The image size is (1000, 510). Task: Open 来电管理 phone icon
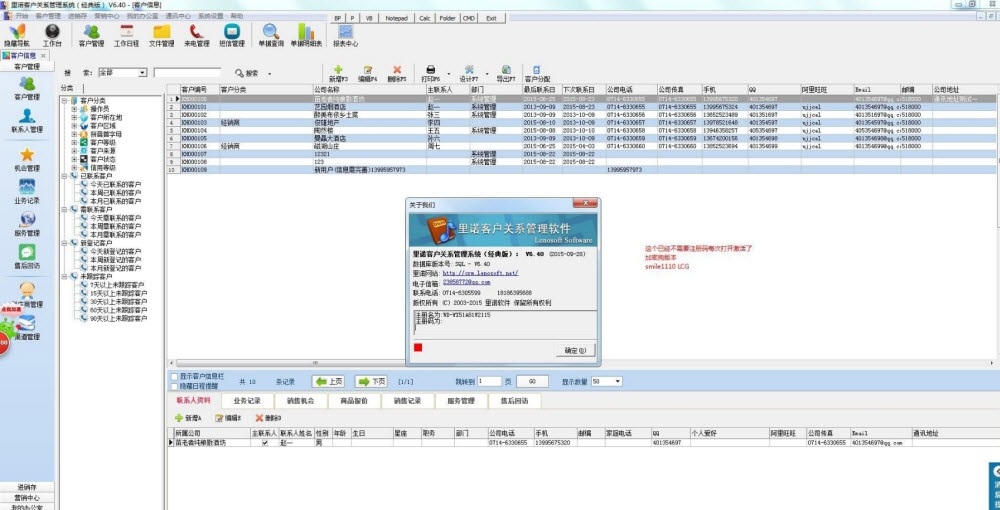click(x=196, y=36)
